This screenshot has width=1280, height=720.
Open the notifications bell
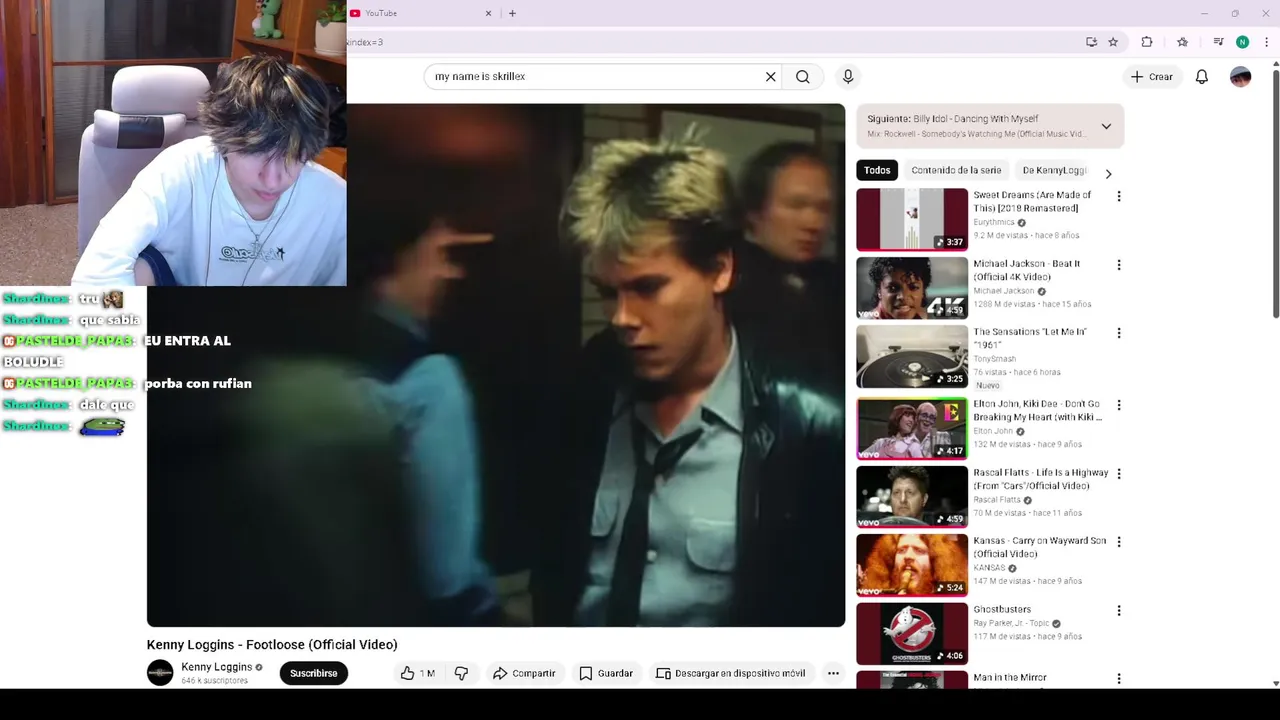pos(1202,77)
